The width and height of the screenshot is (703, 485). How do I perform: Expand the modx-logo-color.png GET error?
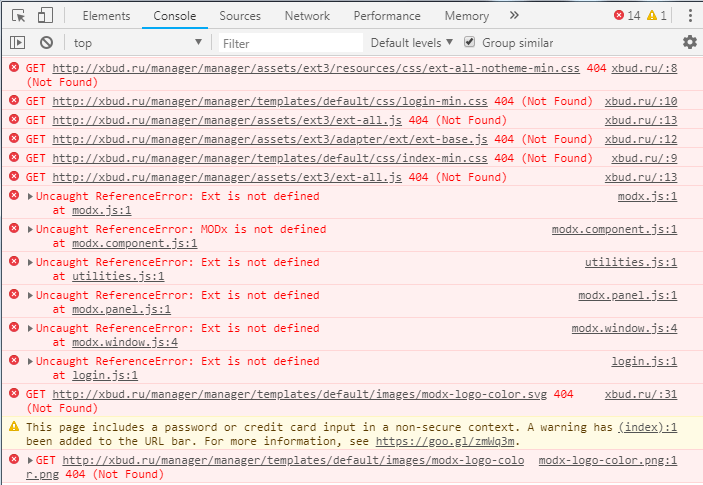point(30,460)
